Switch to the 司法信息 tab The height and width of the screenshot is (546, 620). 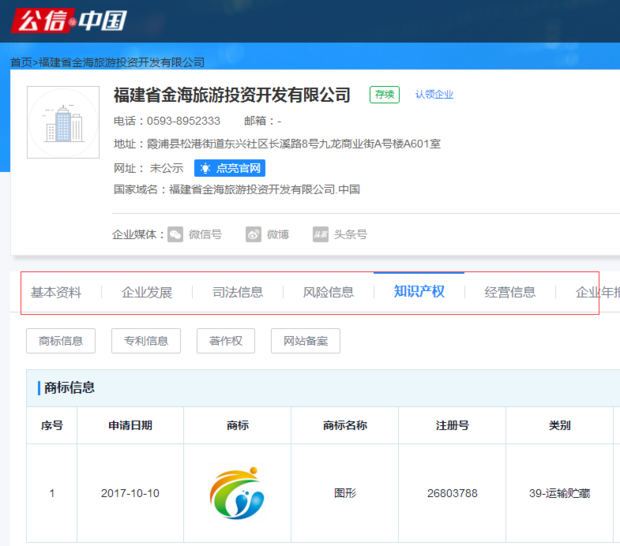[238, 292]
